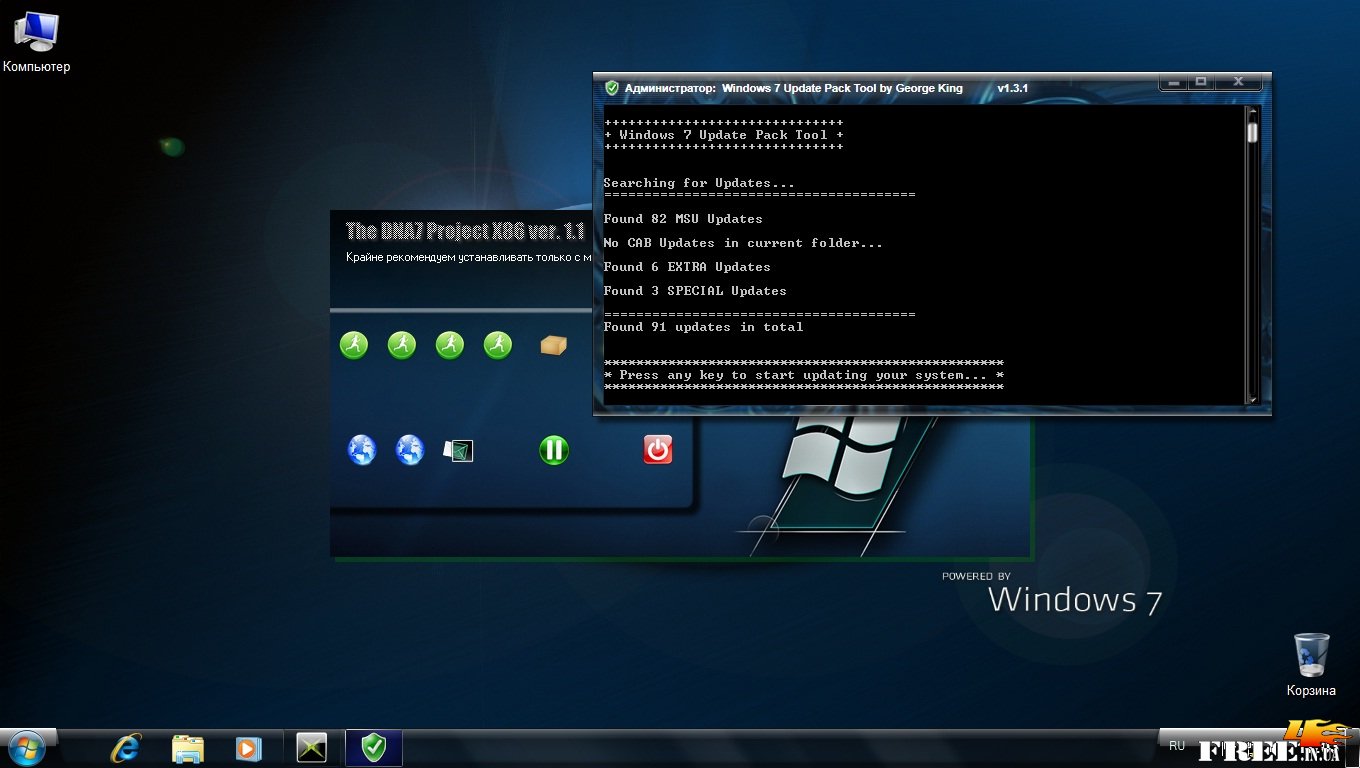Open Windows Media Player from the taskbar
Viewport: 1360px width, 768px height.
[x=247, y=748]
